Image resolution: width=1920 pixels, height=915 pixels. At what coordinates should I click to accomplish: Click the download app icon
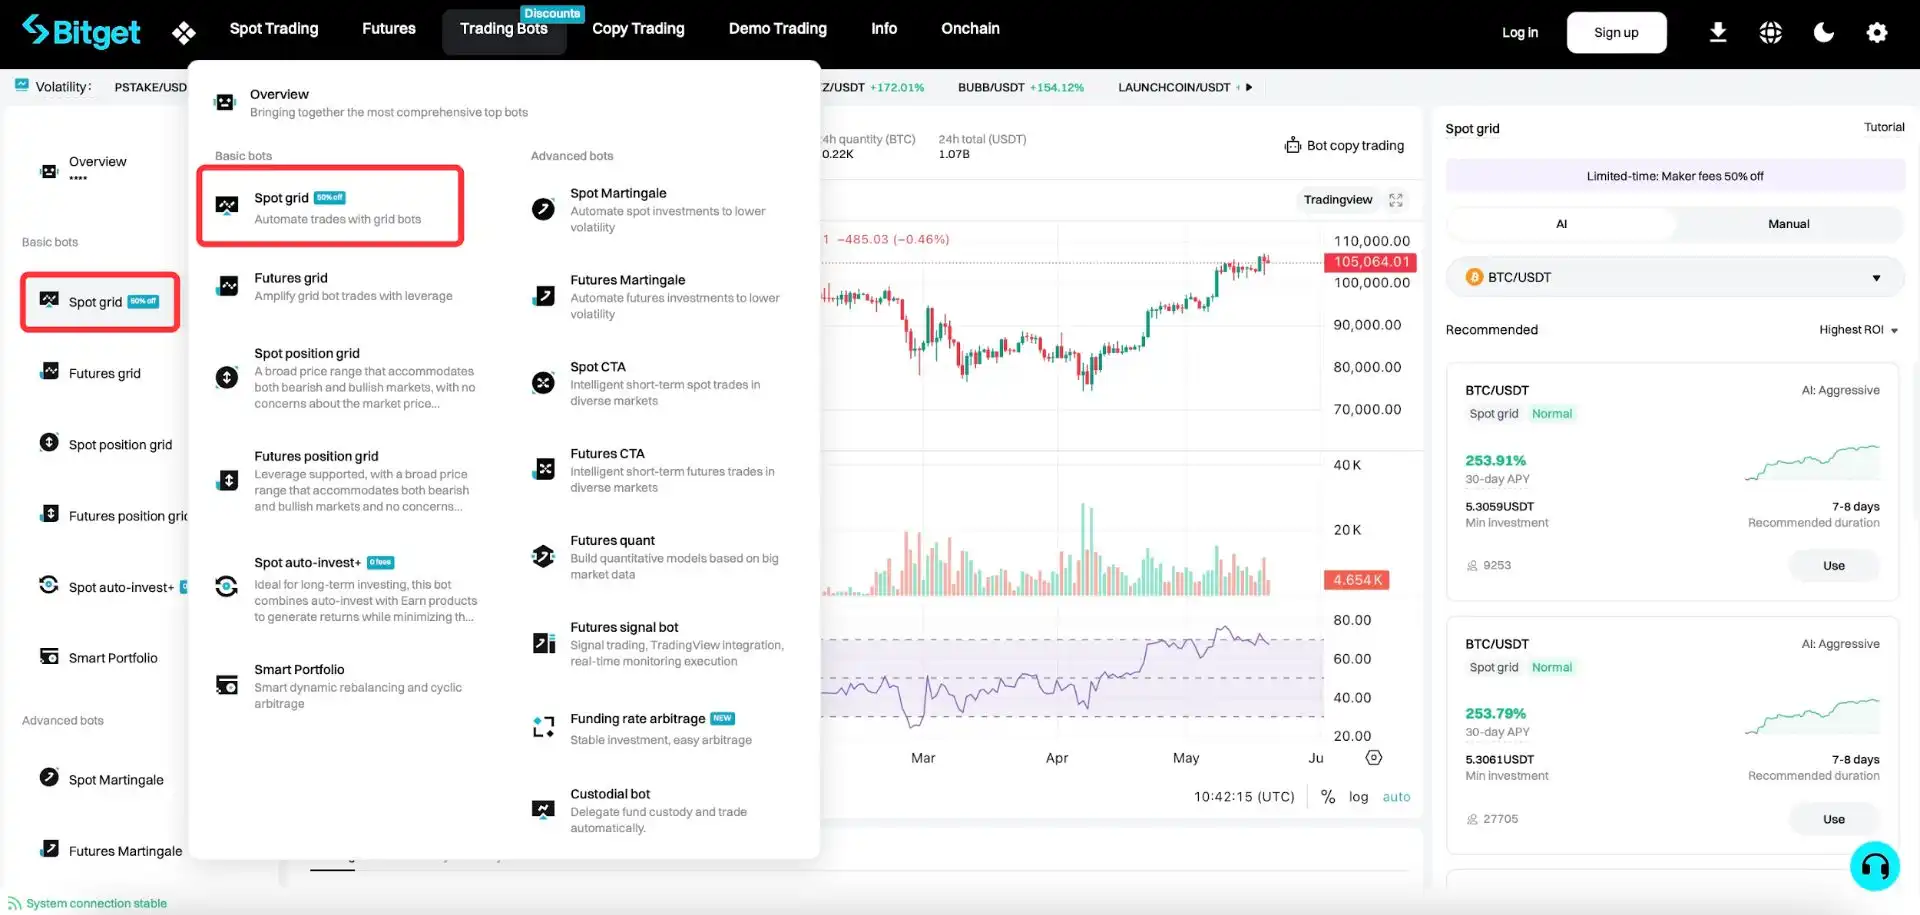click(1717, 33)
